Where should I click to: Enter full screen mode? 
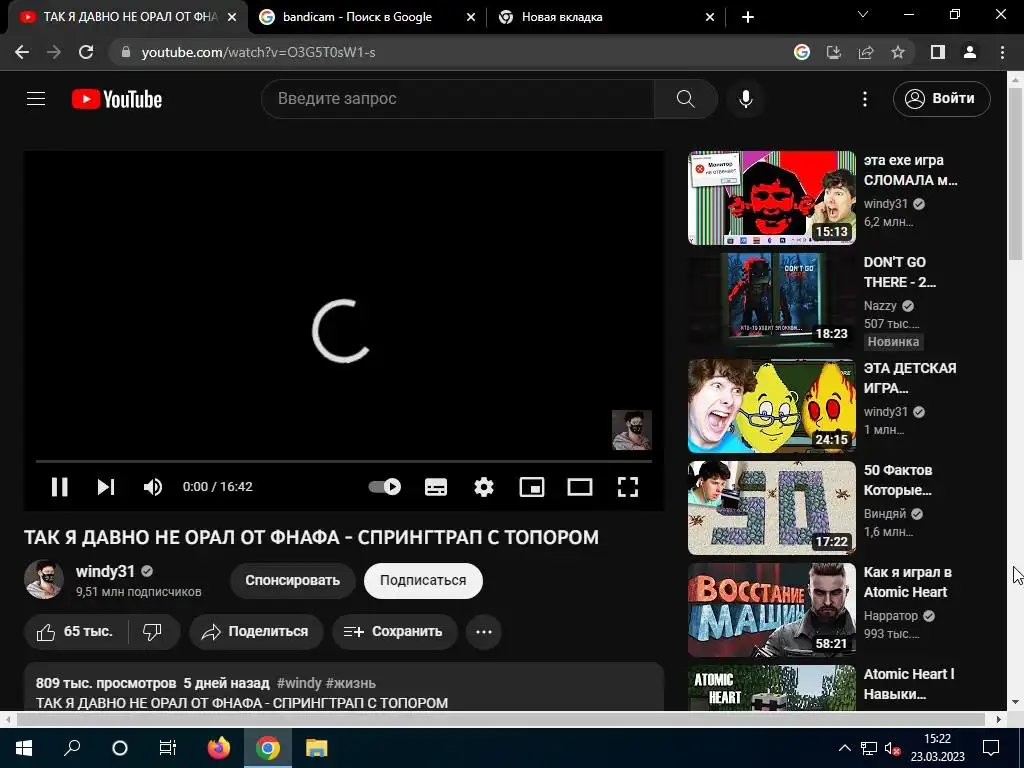click(x=628, y=487)
